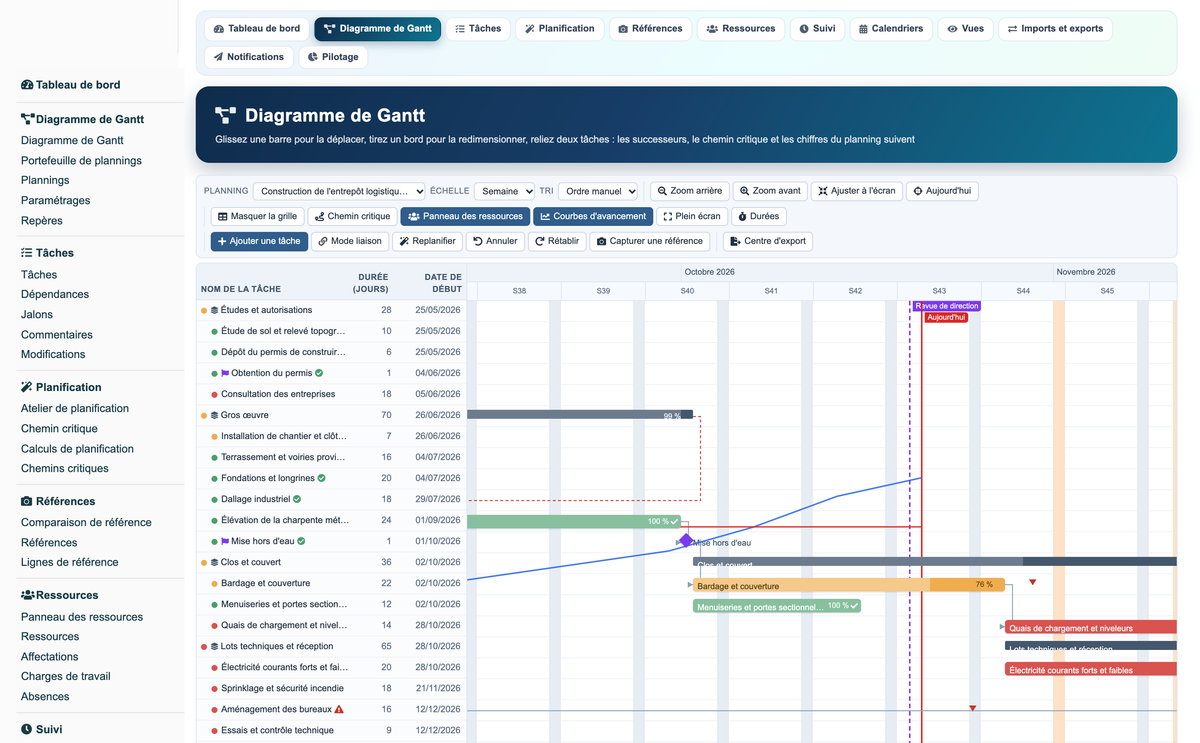Open Comparaison de référence link
The height and width of the screenshot is (743, 1200).
(86, 522)
